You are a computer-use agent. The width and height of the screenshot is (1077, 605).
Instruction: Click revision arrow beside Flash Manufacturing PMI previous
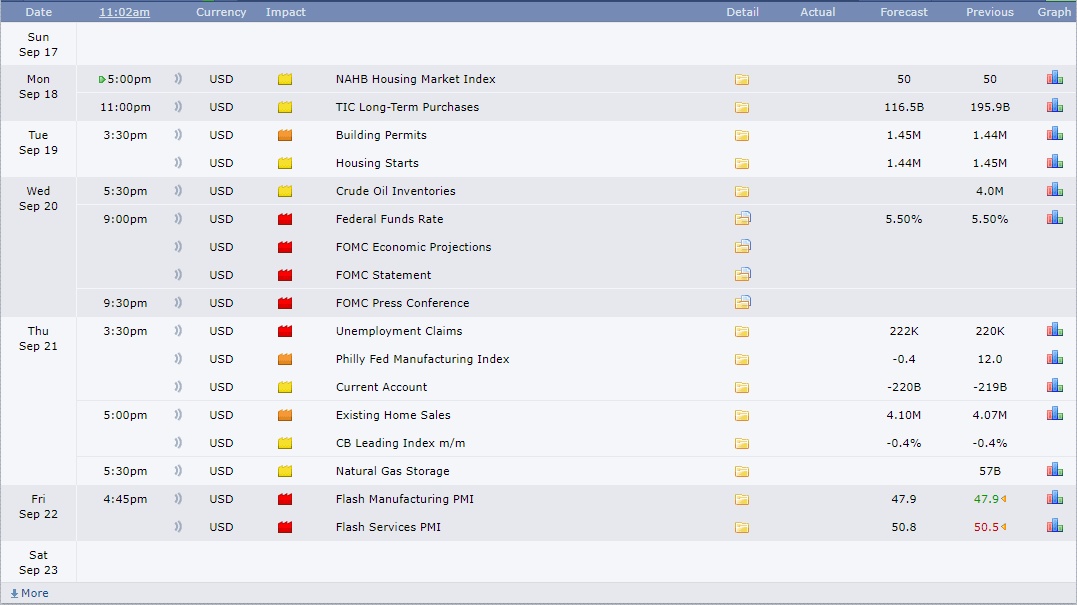point(1003,499)
